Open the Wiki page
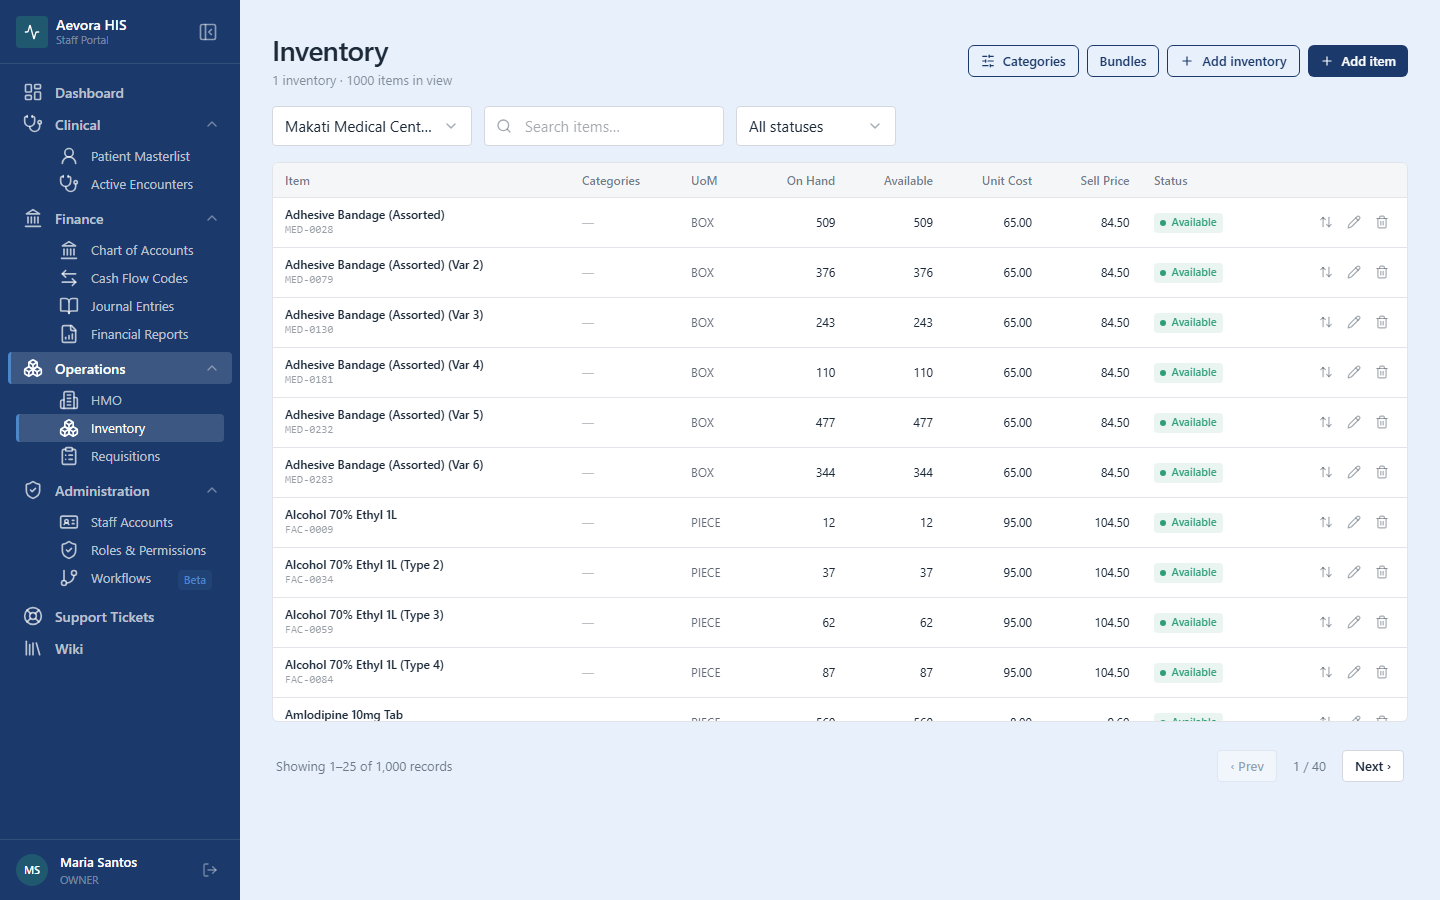1440x900 pixels. (120, 649)
